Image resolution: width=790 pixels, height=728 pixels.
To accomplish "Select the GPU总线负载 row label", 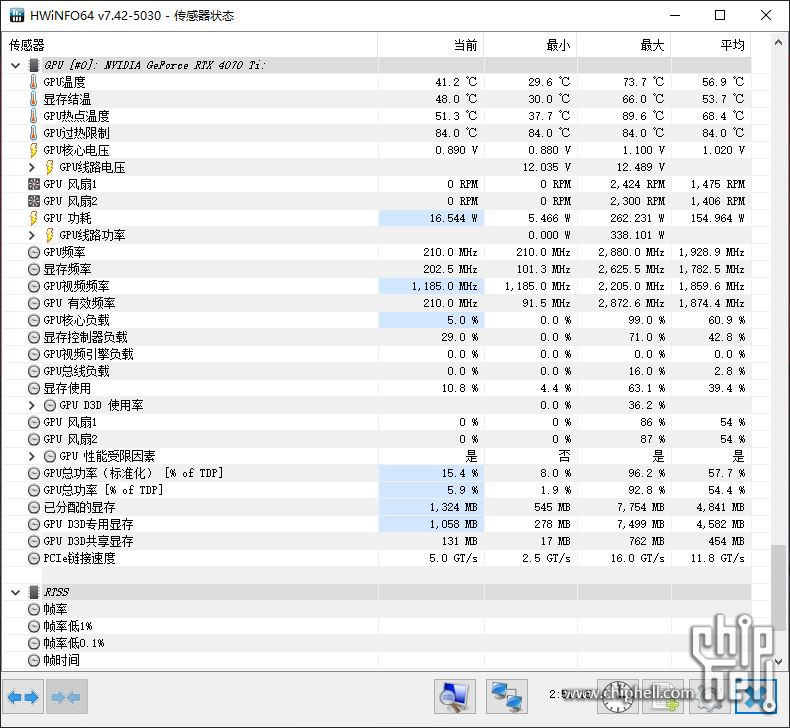I will (x=76, y=371).
